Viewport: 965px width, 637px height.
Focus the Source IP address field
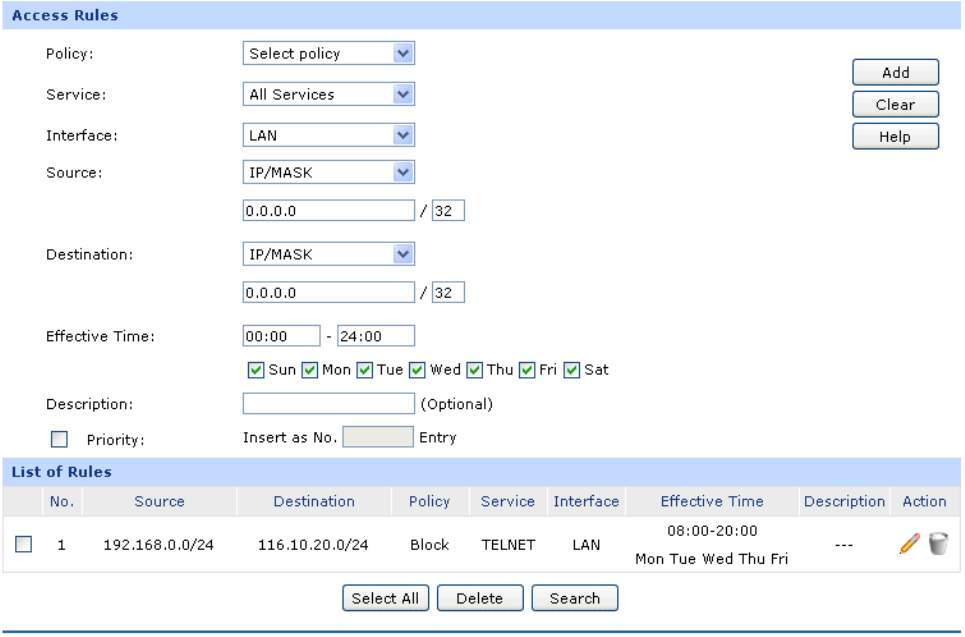pyautogui.click(x=329, y=210)
